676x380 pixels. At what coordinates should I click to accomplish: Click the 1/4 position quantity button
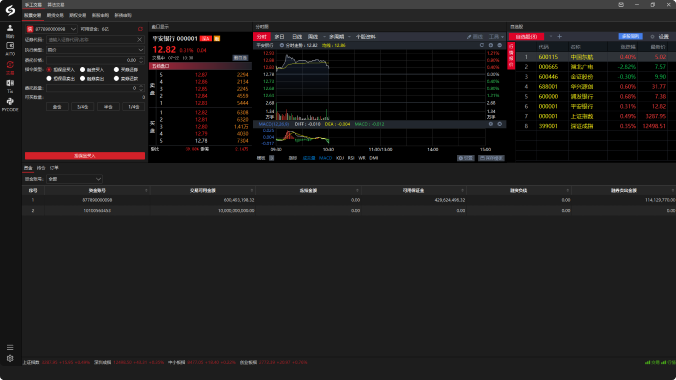tap(134, 107)
